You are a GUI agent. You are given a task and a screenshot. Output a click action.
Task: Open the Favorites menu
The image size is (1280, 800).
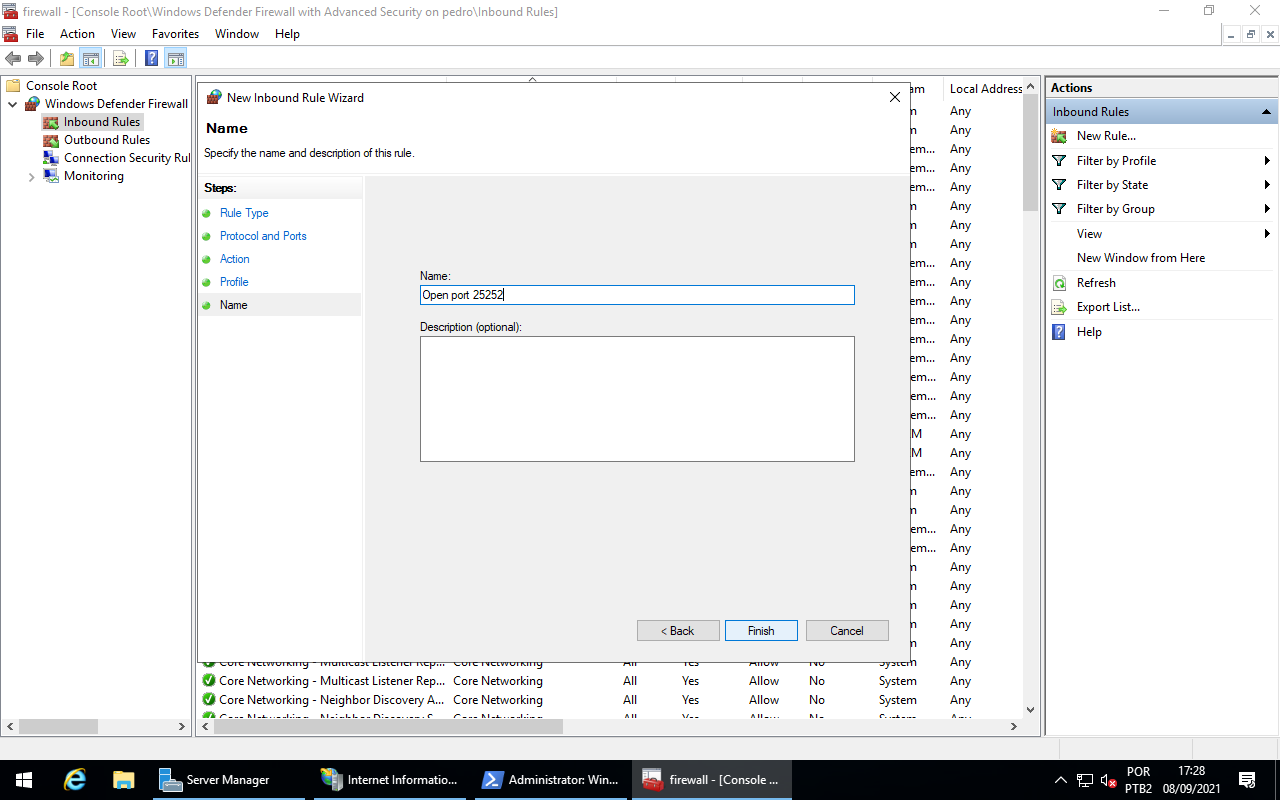click(175, 34)
